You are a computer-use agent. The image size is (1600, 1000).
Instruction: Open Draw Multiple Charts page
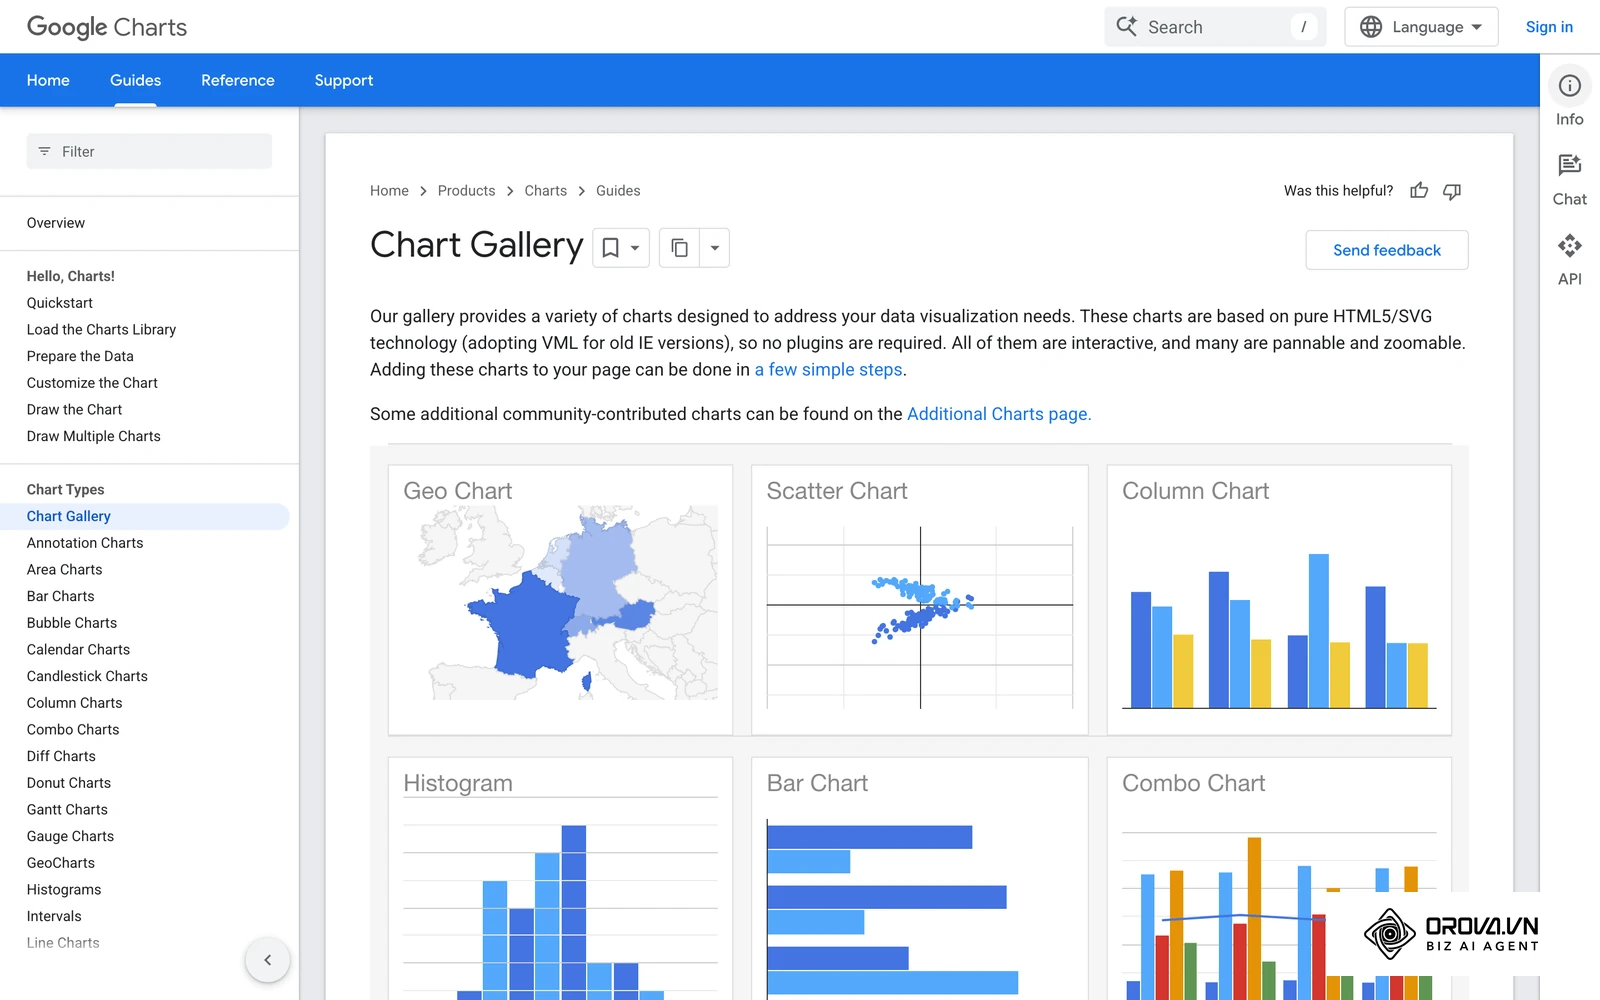[94, 437]
